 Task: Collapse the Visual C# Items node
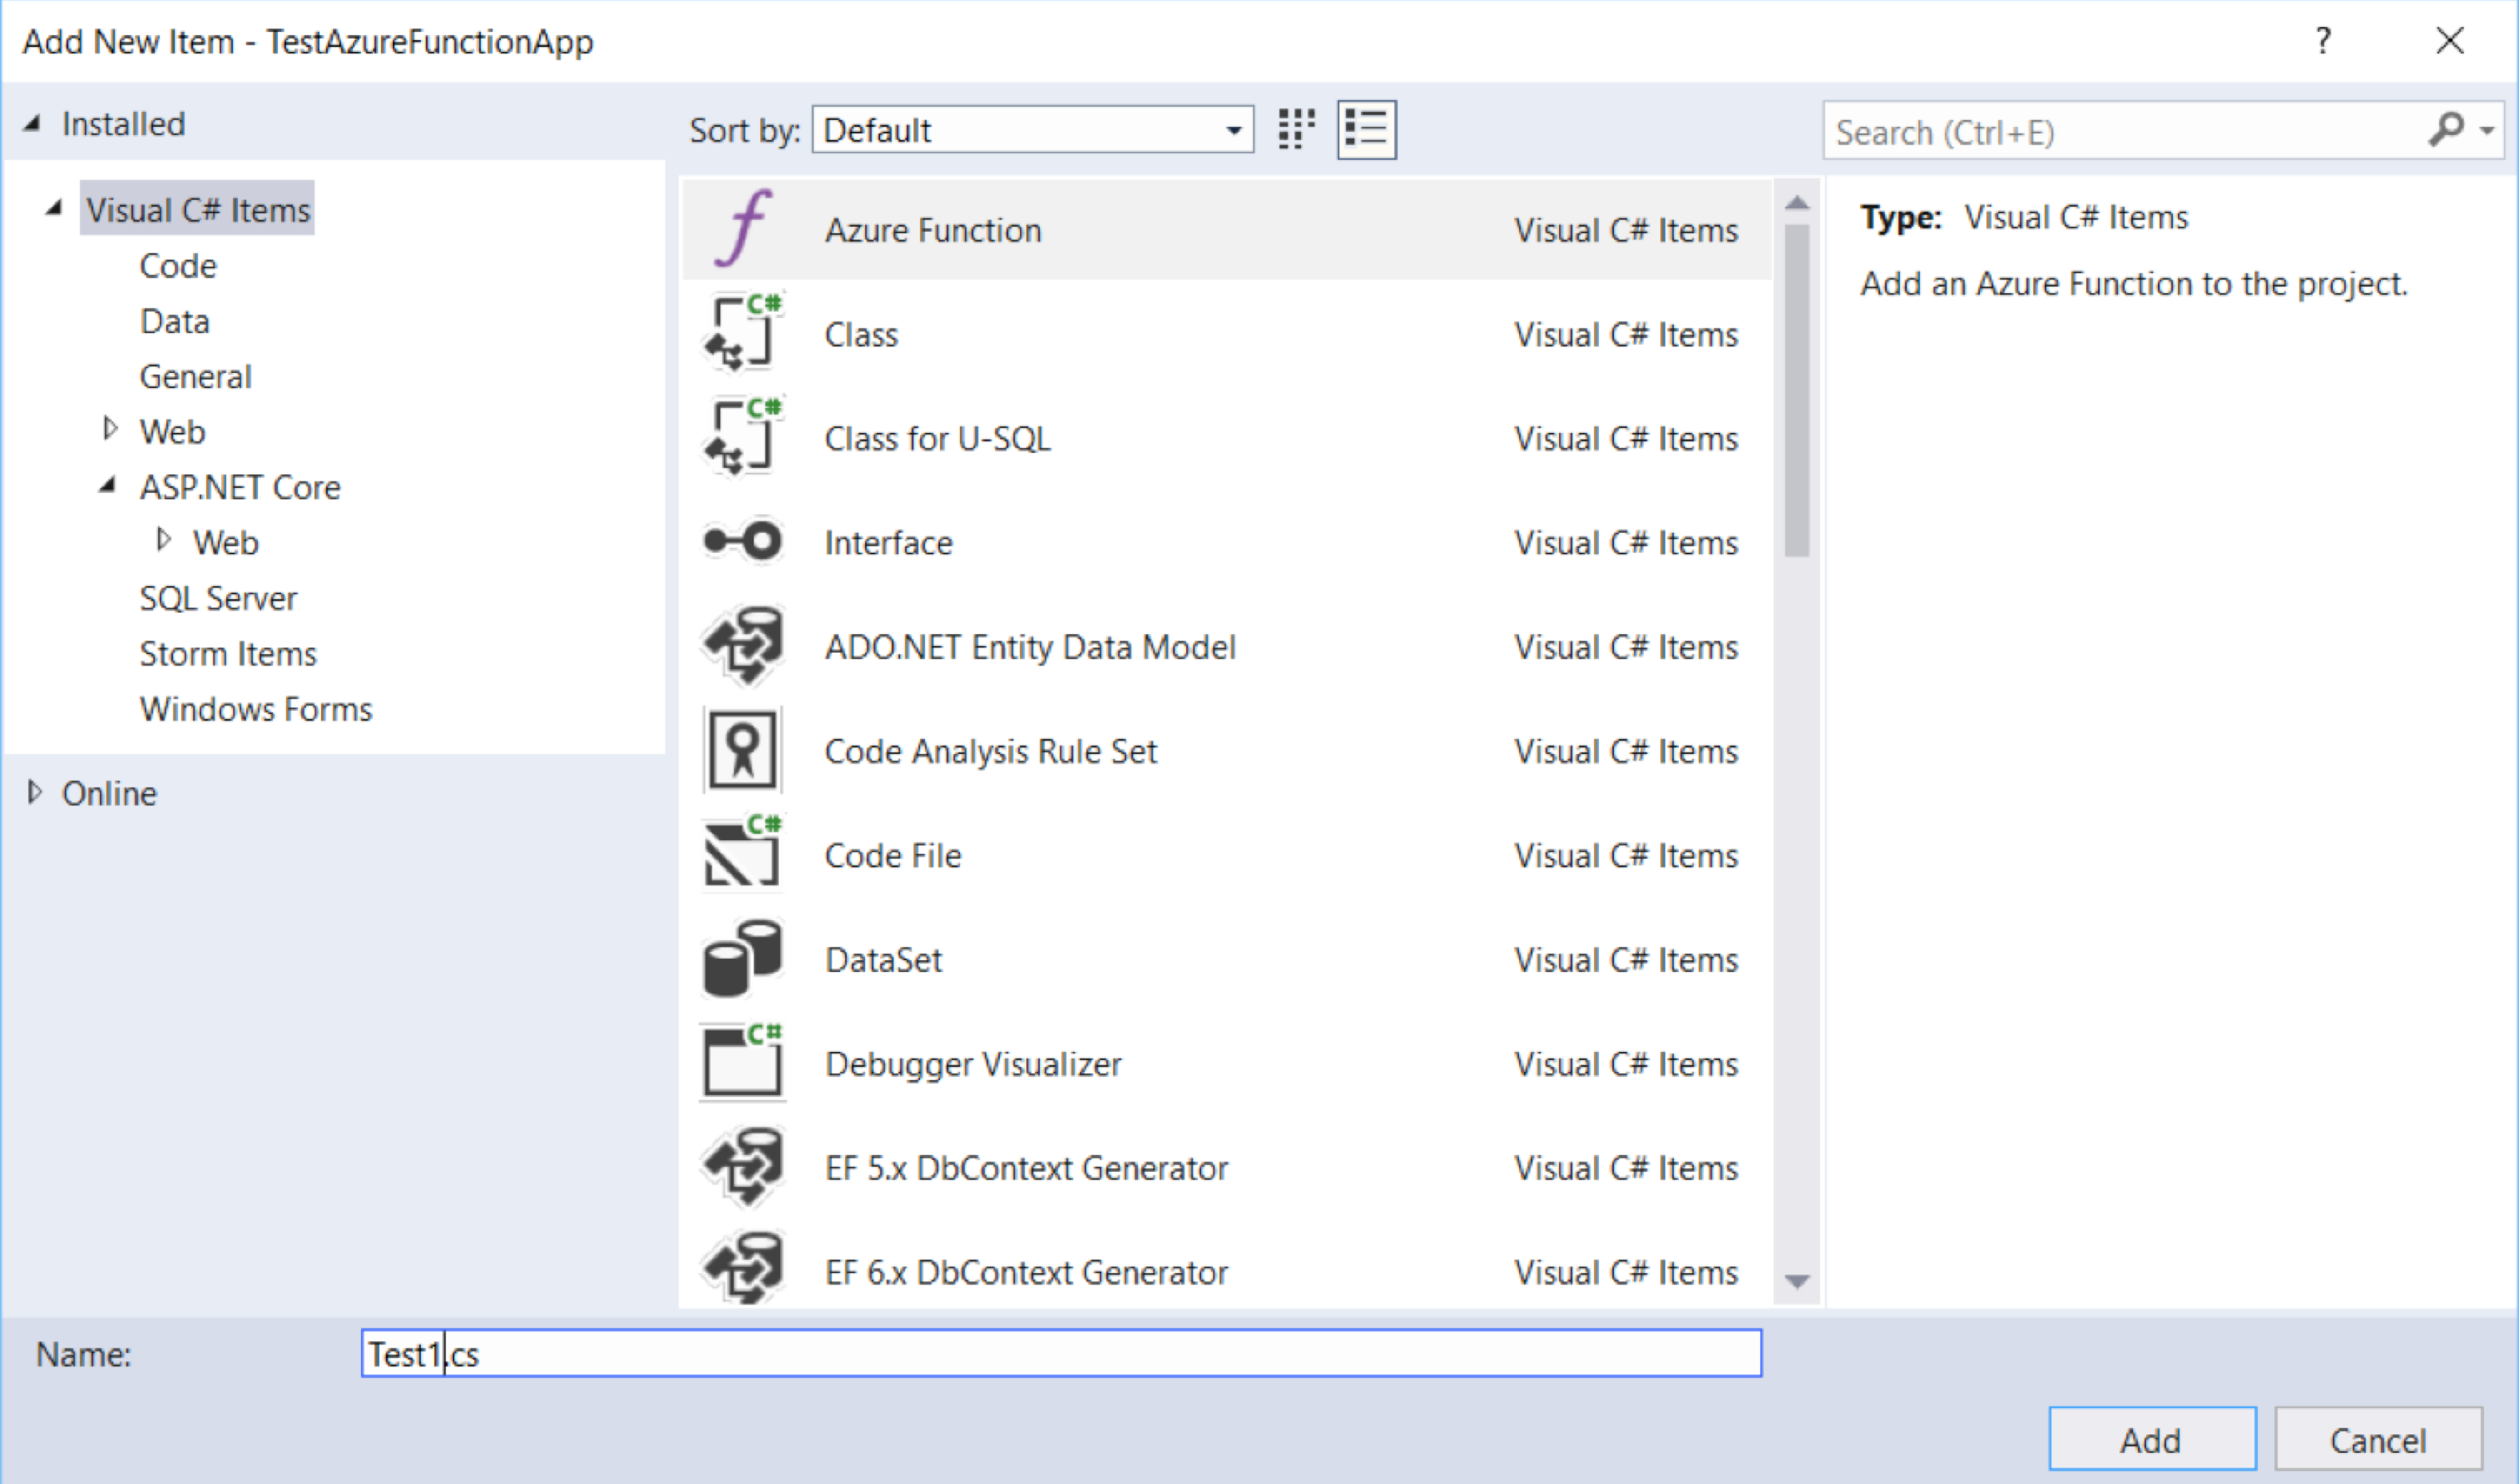coord(55,208)
